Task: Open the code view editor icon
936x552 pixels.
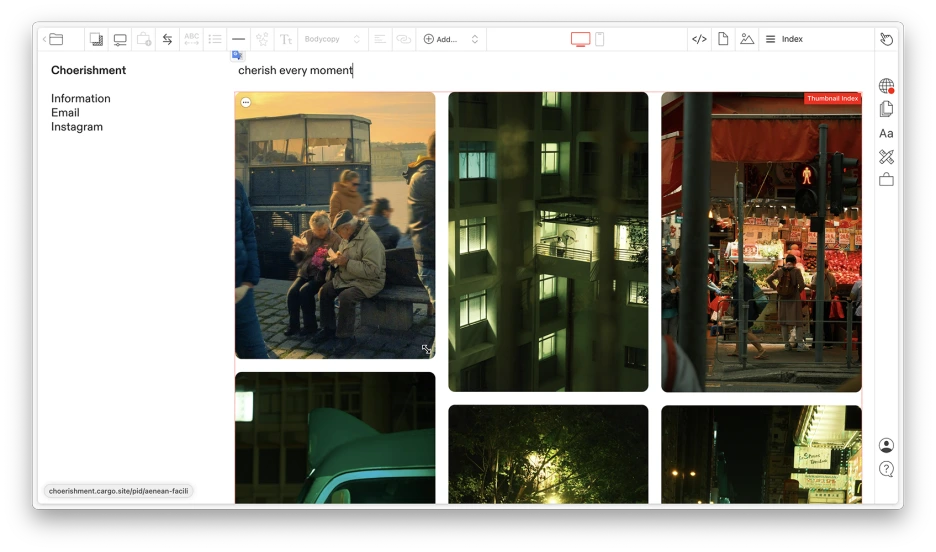Action: [x=699, y=39]
